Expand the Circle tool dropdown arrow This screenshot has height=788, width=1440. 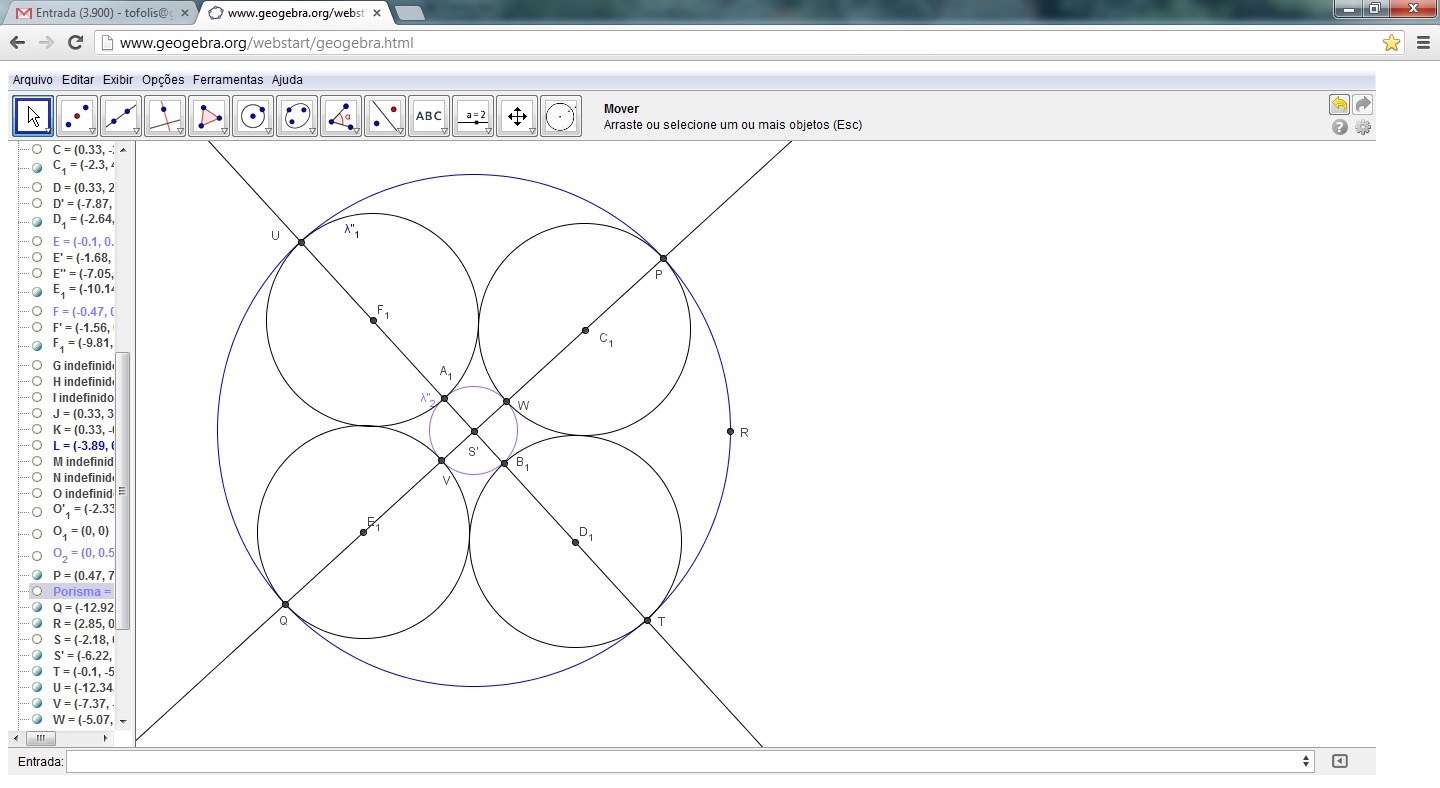[x=268, y=131]
